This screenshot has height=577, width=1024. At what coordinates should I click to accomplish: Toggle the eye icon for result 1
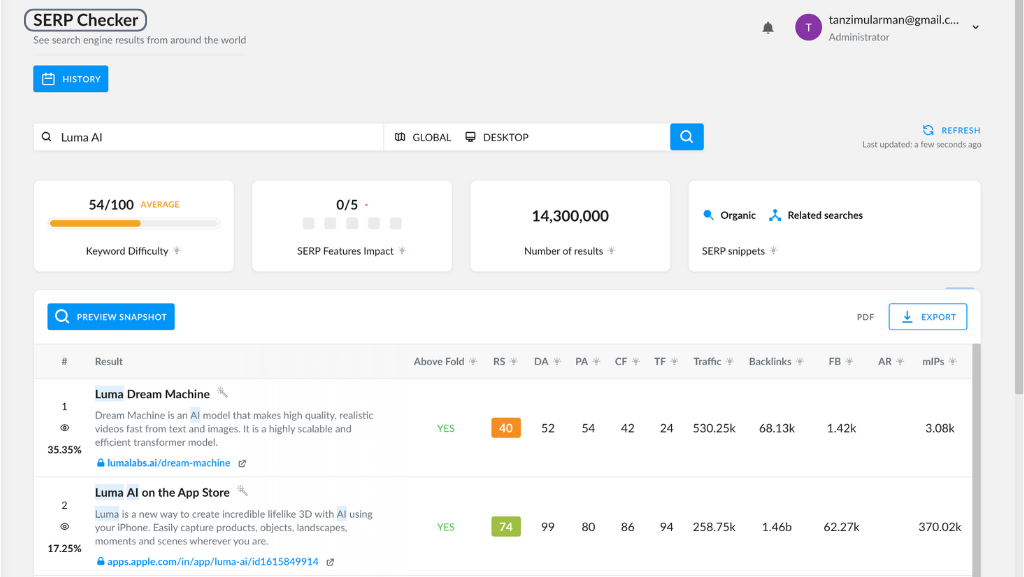64,428
